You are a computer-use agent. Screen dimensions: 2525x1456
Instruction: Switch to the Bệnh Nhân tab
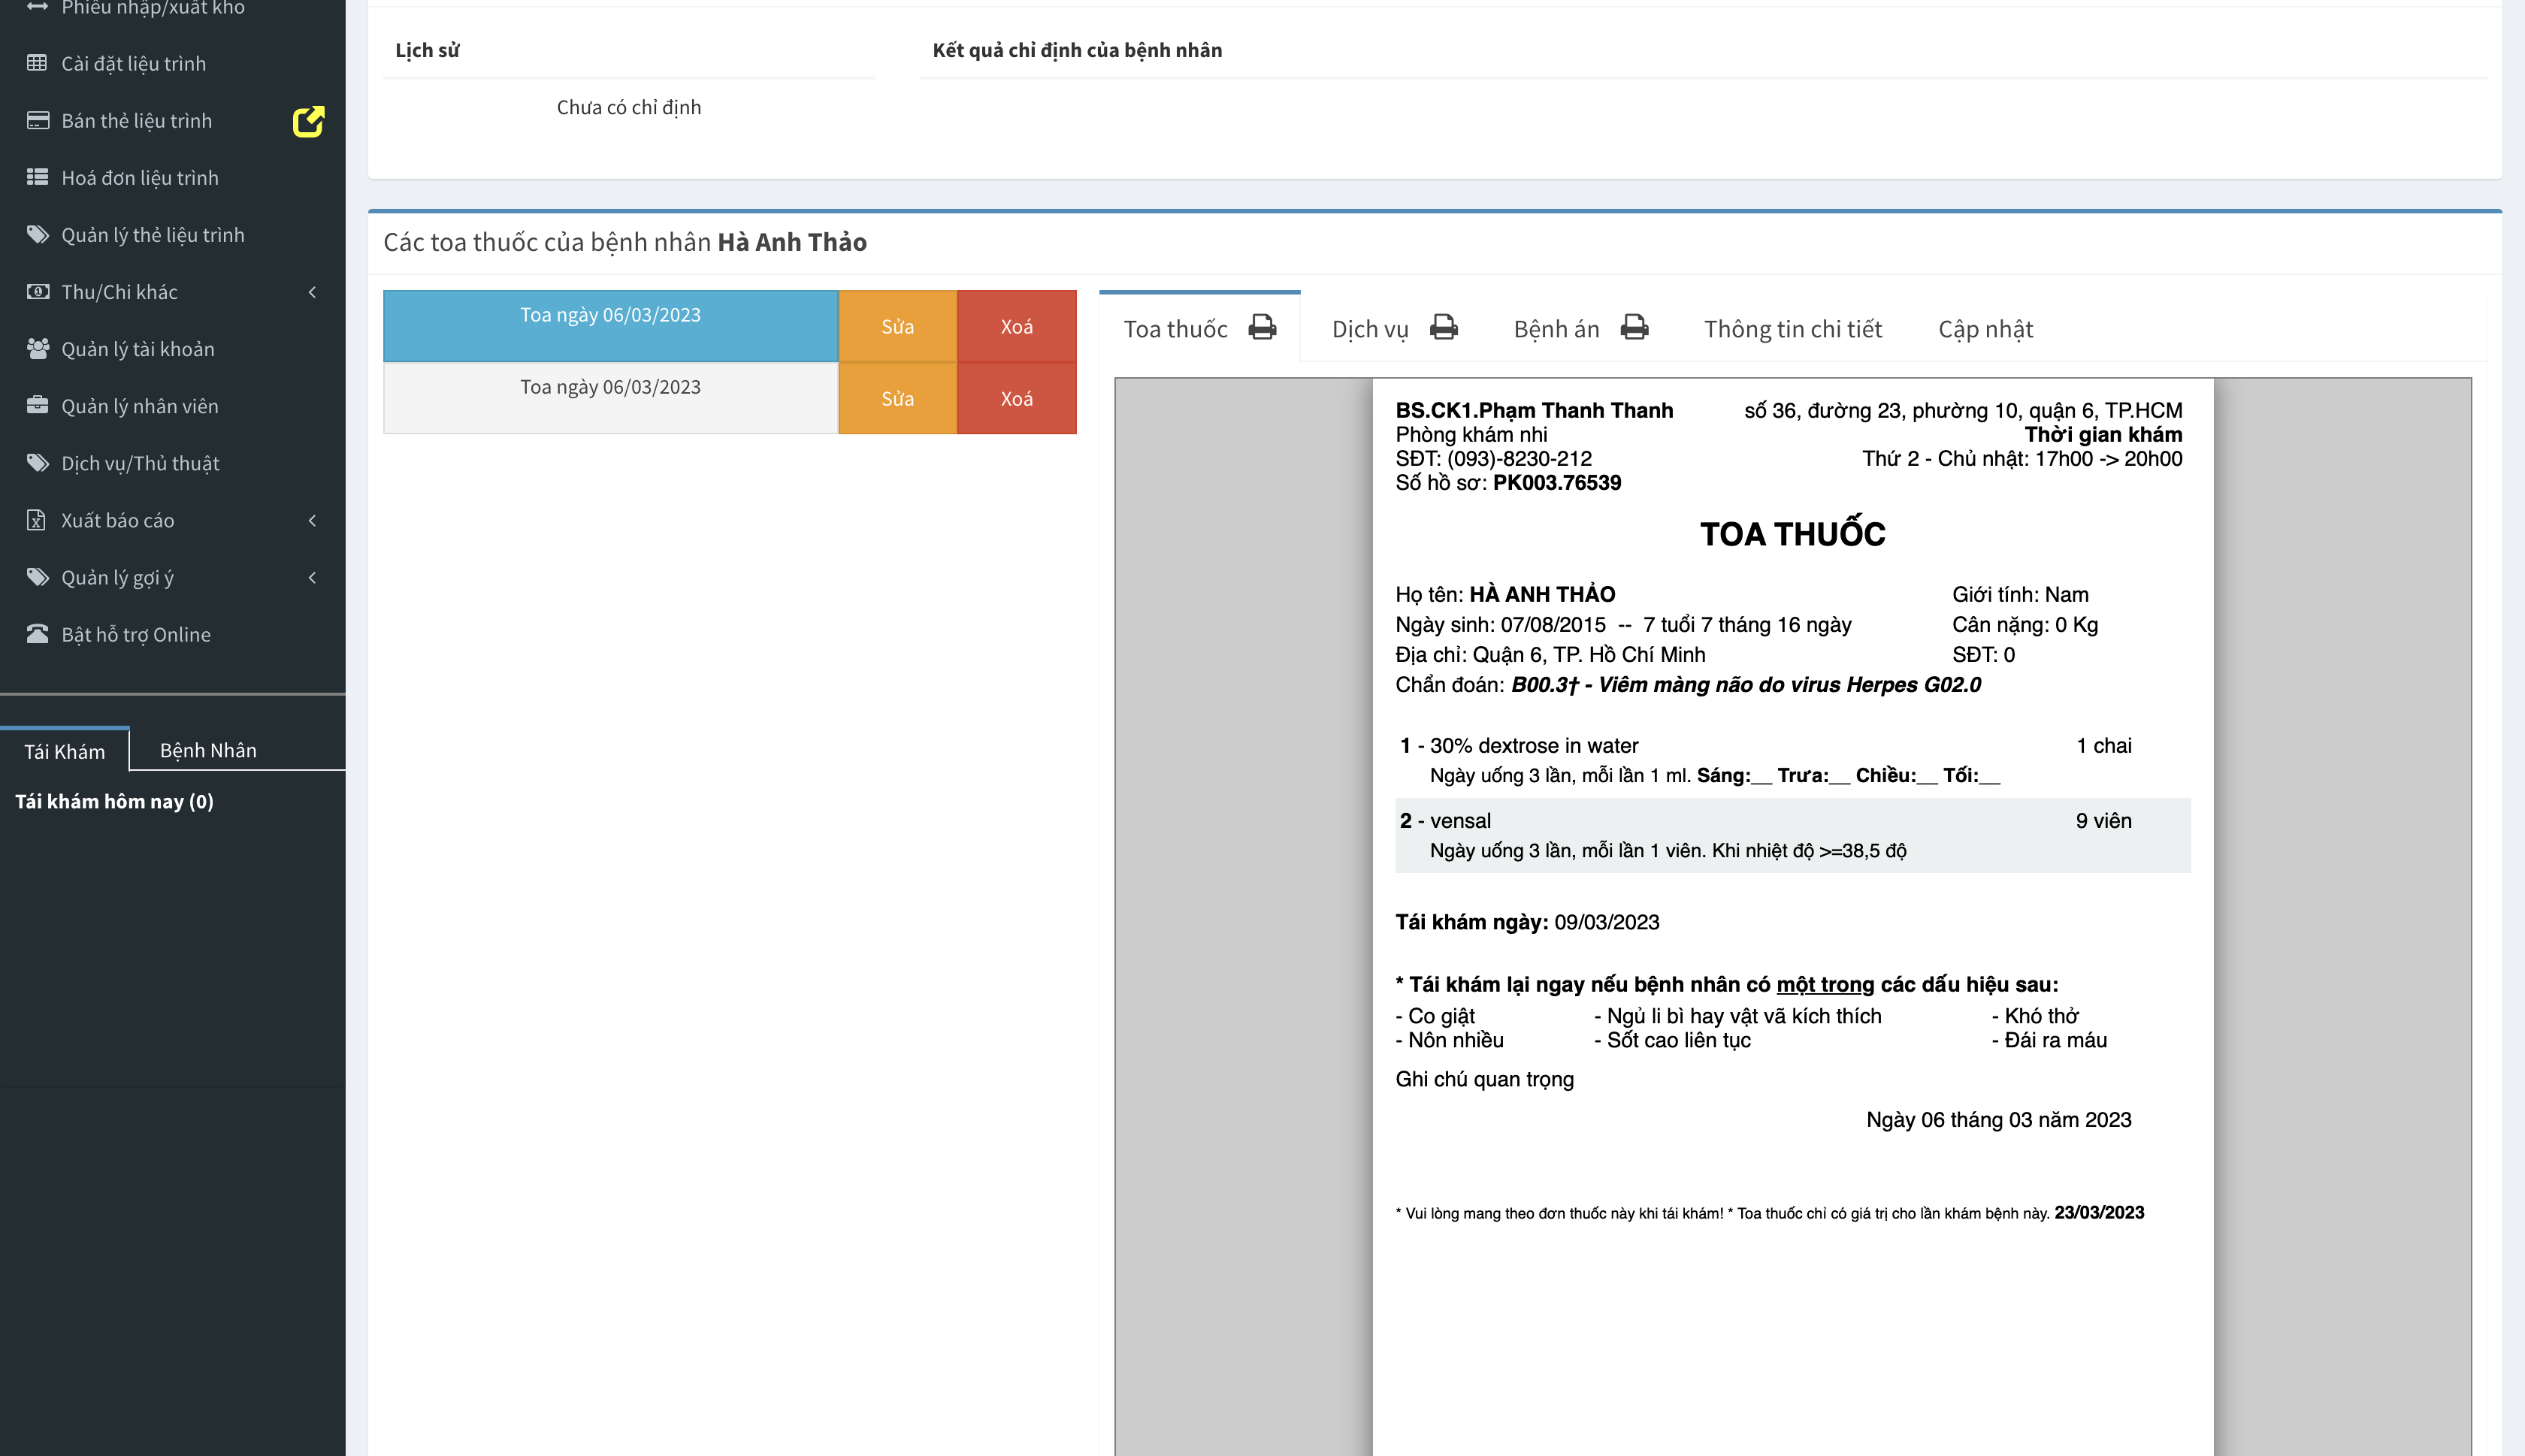pos(208,750)
